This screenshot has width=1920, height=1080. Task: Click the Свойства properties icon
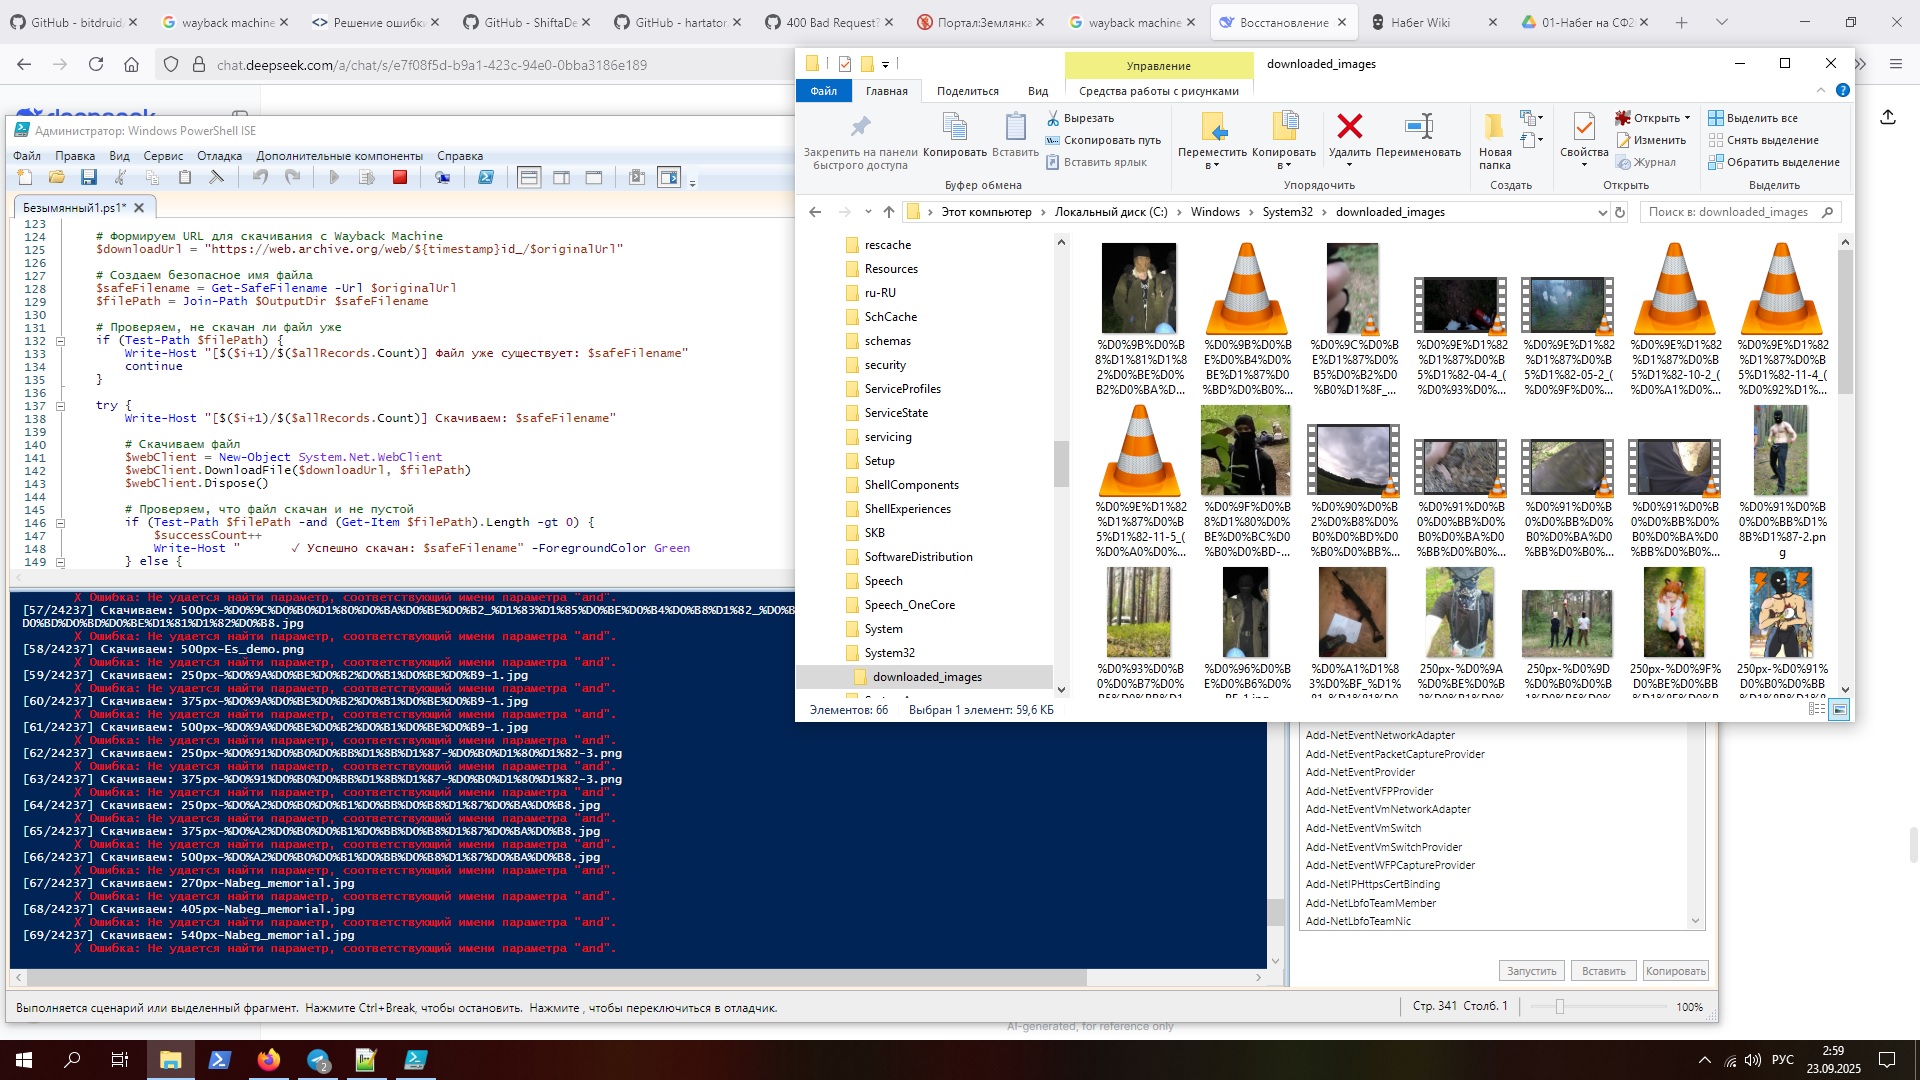[1583, 127]
